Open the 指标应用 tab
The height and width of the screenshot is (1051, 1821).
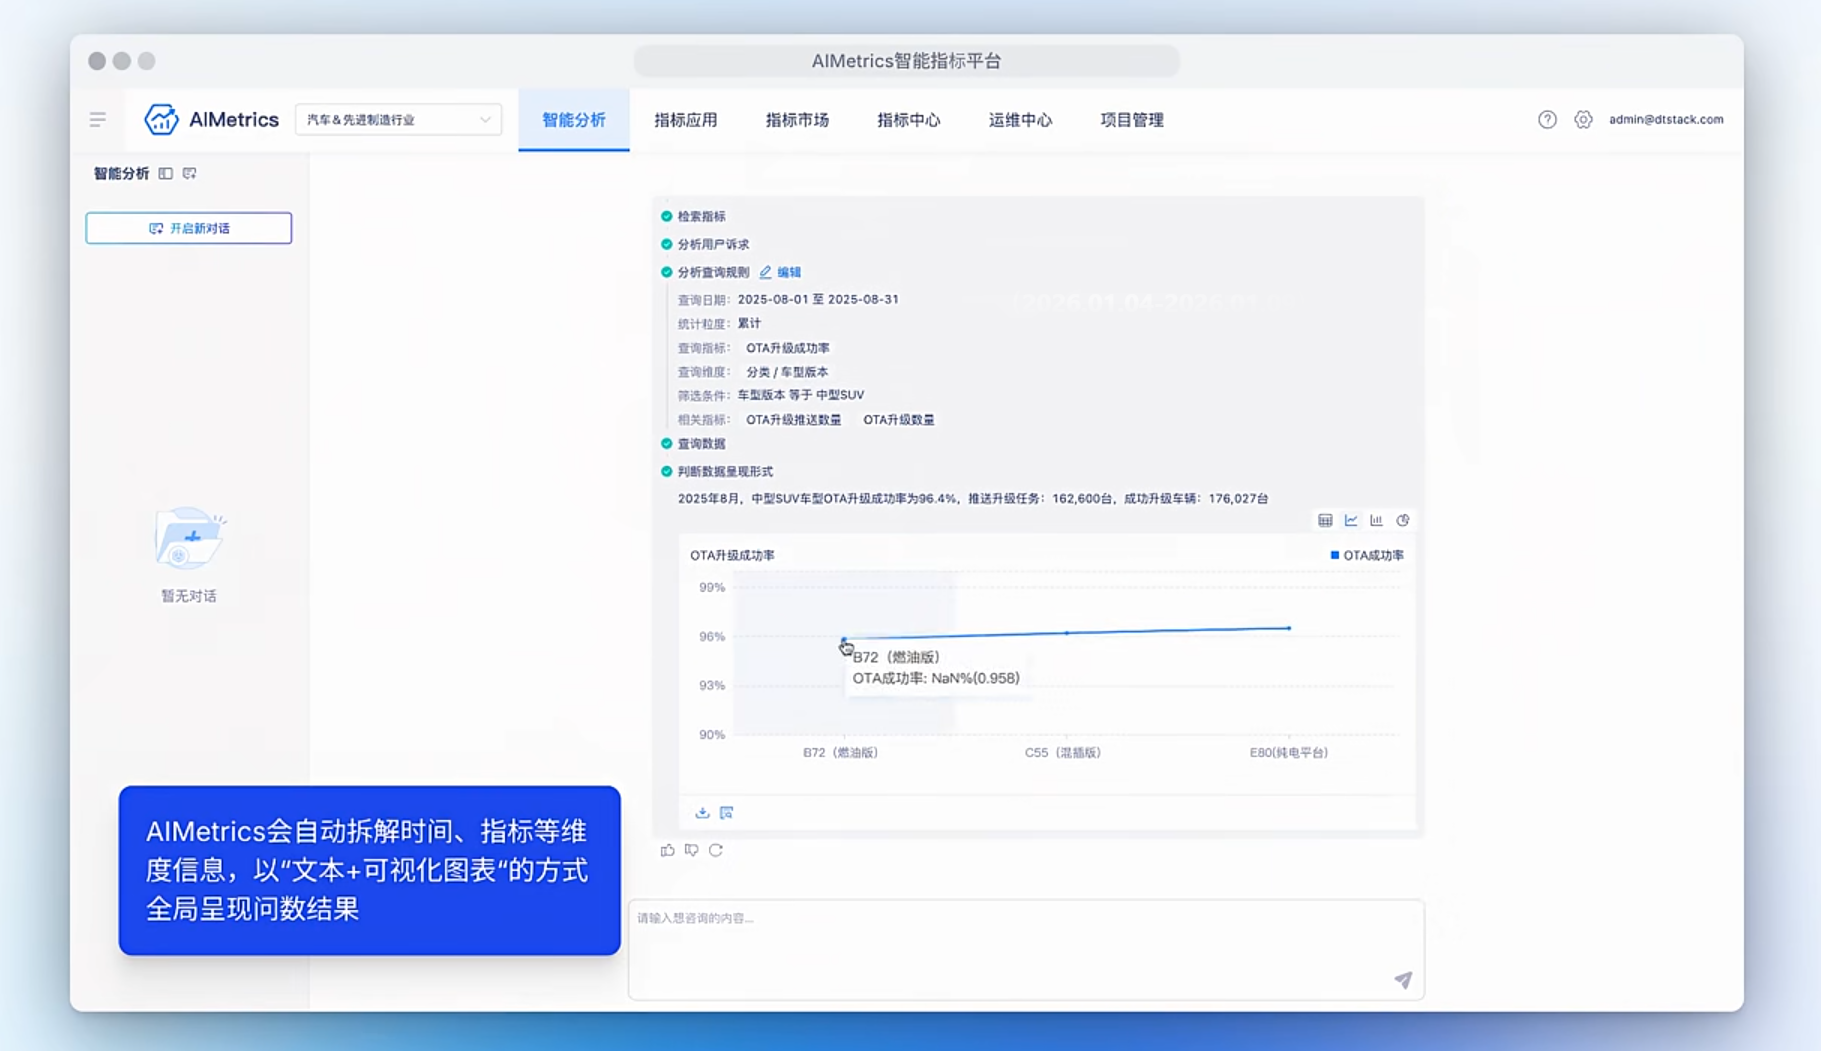tap(686, 120)
